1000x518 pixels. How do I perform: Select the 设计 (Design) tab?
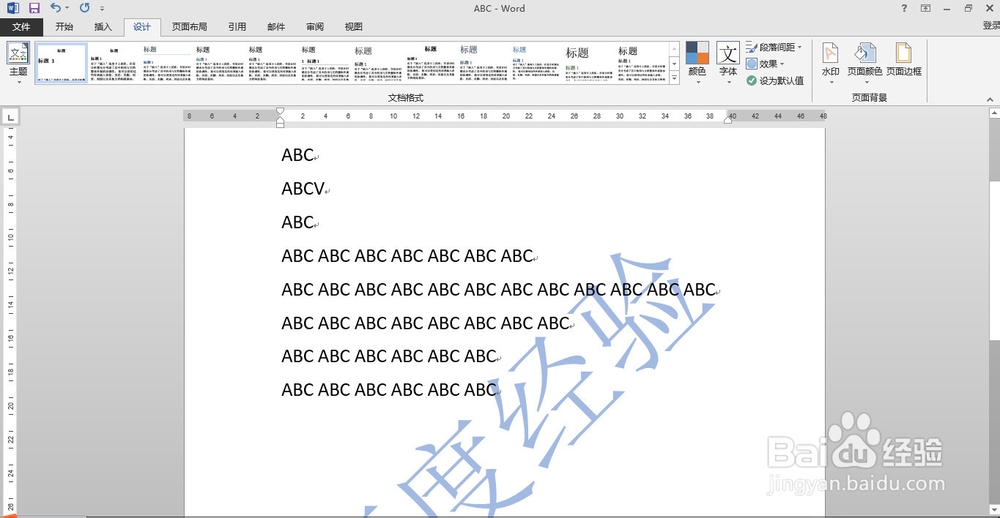(x=142, y=27)
